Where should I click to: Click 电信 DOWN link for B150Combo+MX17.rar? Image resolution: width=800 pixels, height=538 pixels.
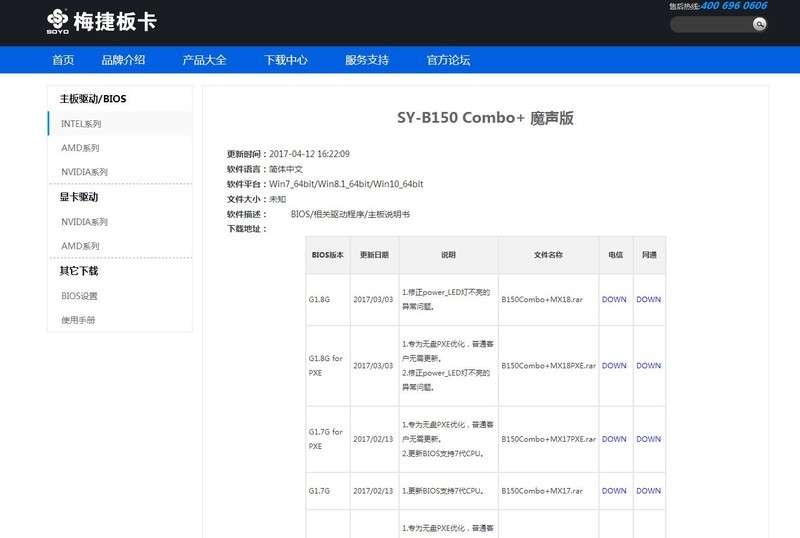click(614, 491)
